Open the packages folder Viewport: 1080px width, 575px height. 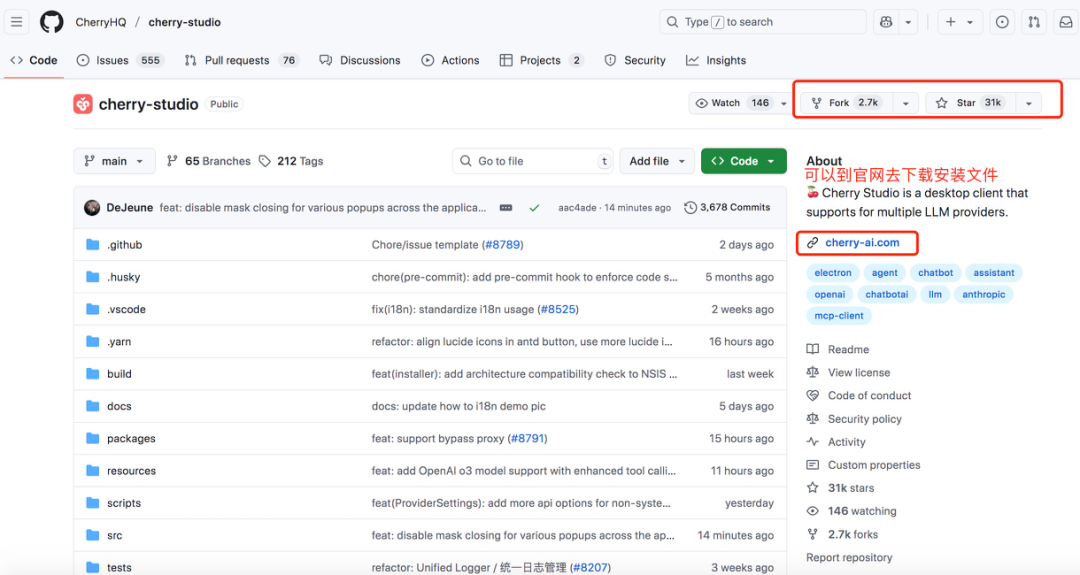131,439
